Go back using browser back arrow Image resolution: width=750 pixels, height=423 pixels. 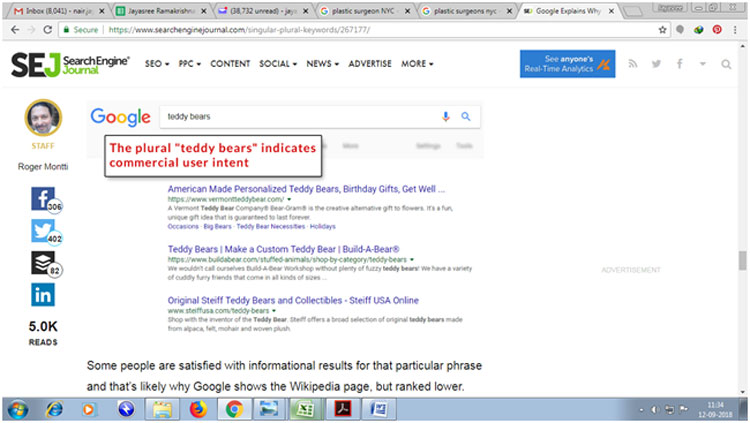15,30
